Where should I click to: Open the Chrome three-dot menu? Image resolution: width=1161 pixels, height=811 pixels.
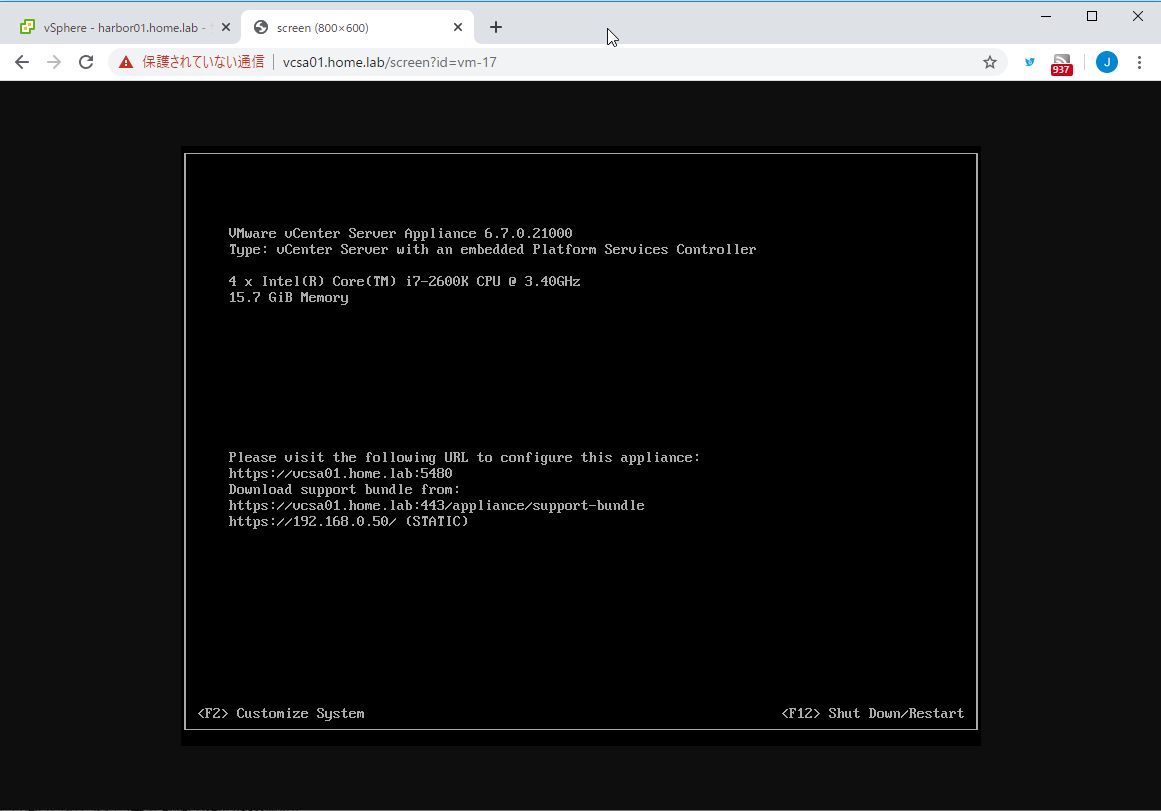(x=1140, y=62)
